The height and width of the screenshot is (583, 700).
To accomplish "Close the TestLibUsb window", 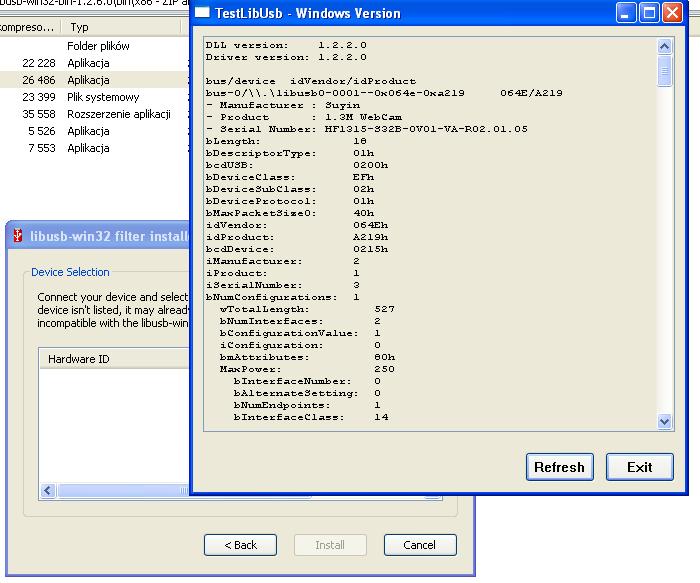I will pos(672,13).
